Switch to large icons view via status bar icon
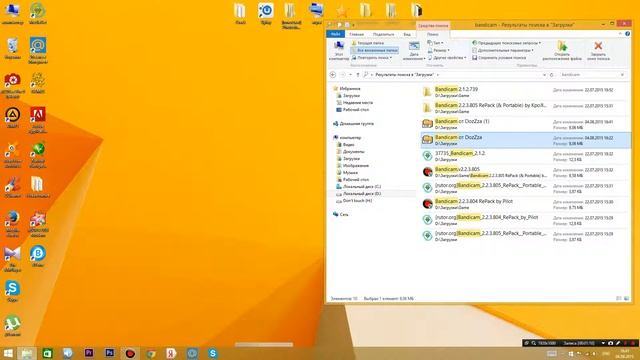Screen dimensions: 640x360 pos(626,299)
